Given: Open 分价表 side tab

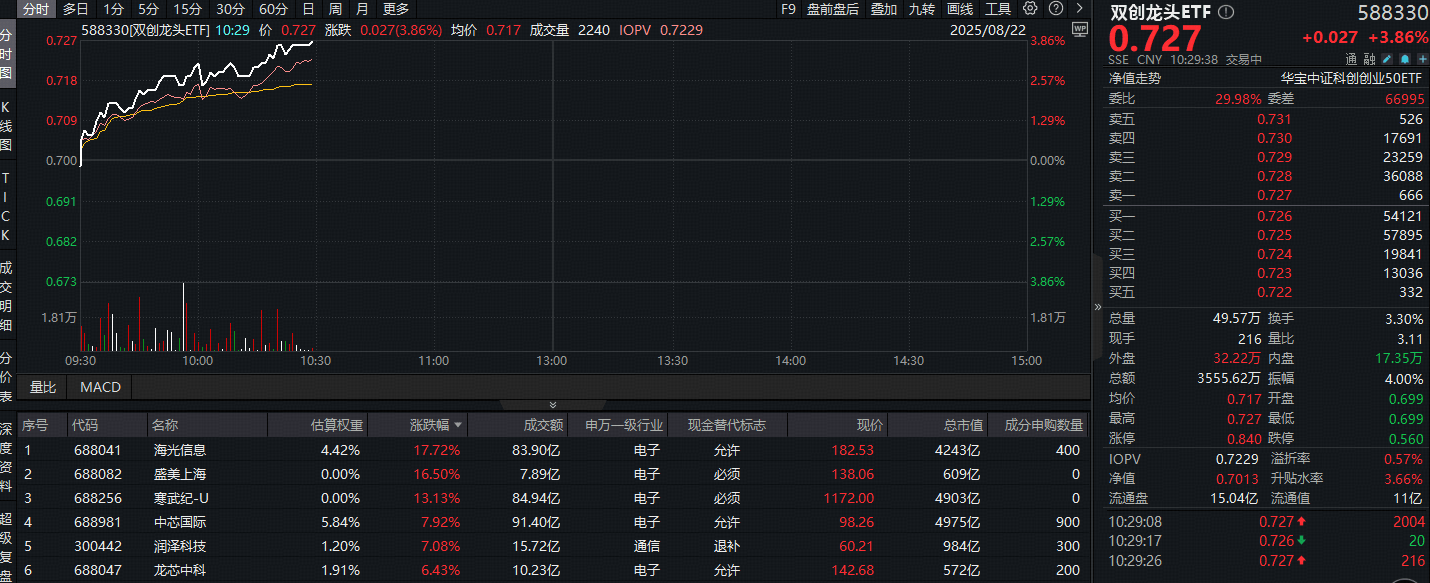Looking at the screenshot, I should point(7,377).
